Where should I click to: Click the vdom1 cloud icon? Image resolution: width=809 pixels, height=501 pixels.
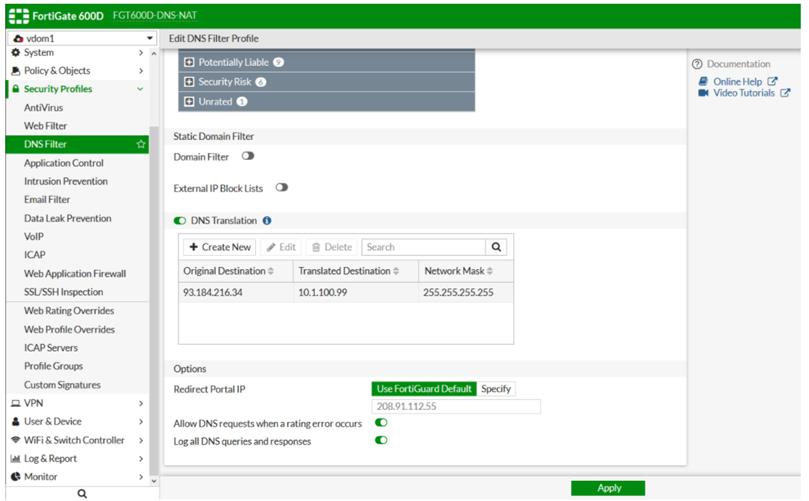click(x=18, y=39)
